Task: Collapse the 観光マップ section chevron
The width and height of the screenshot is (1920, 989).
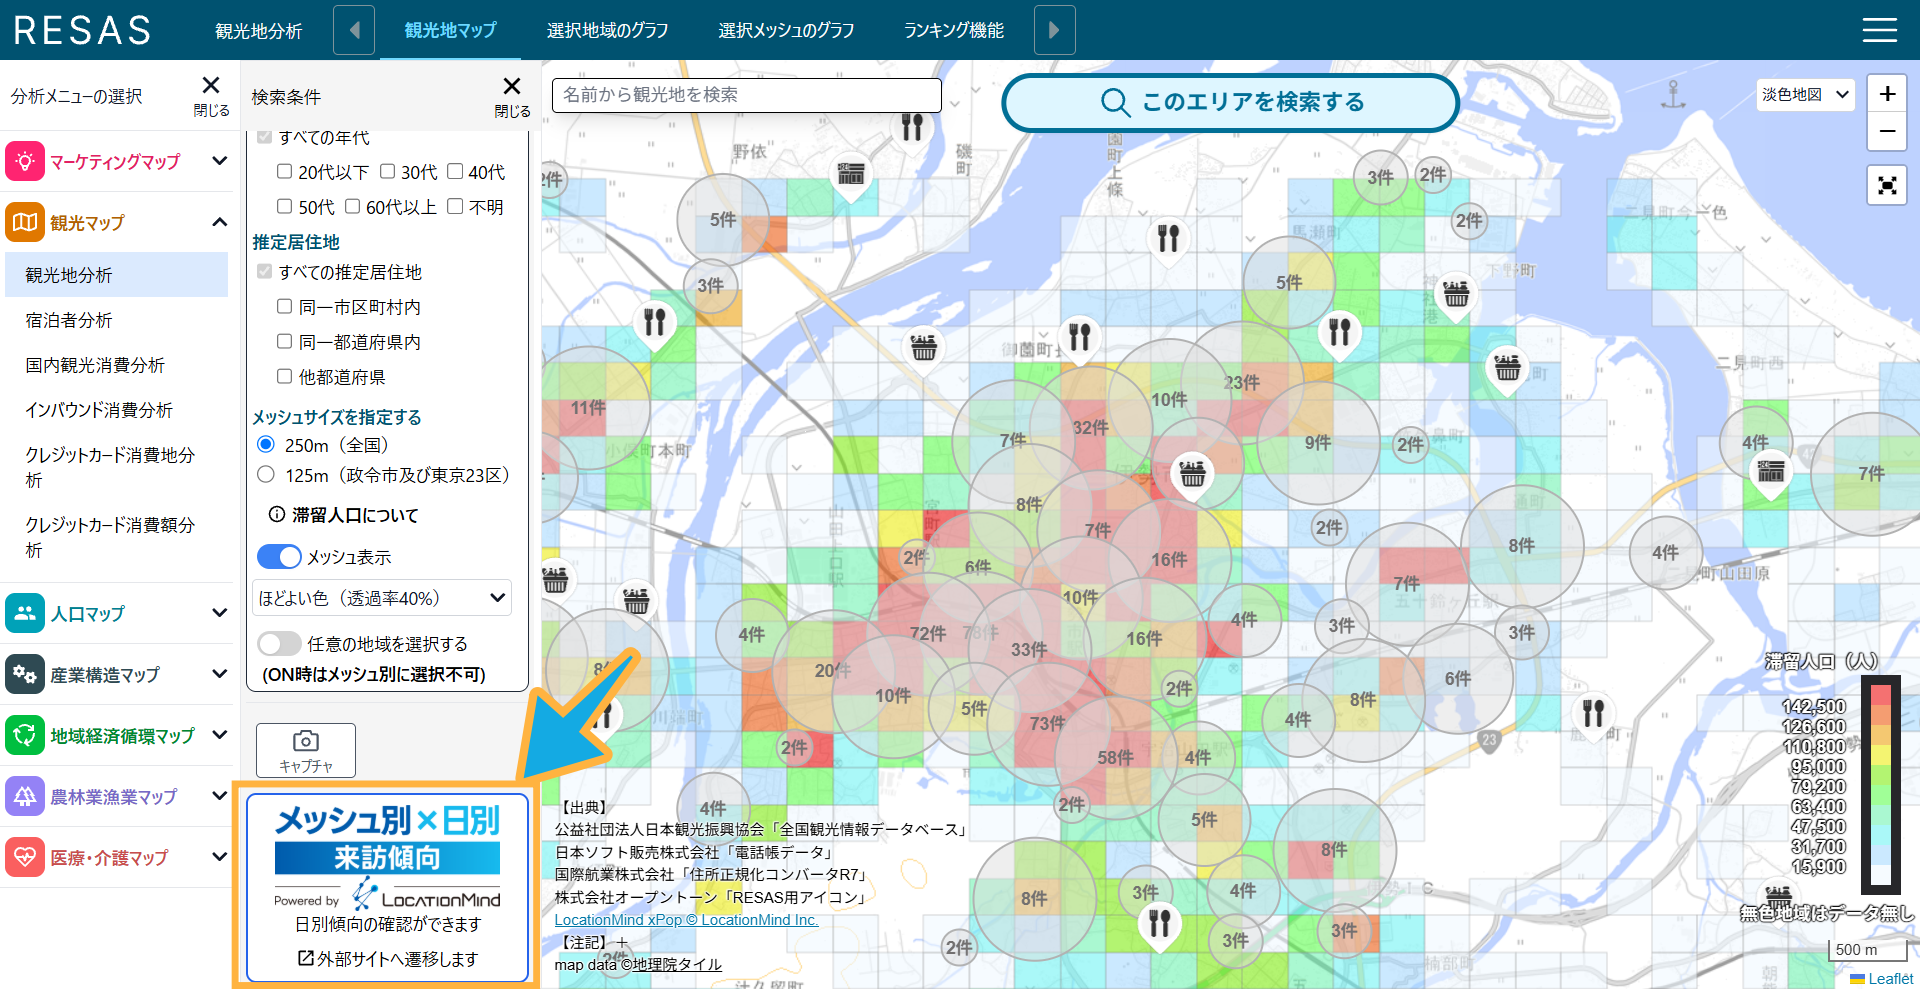Action: 219,221
